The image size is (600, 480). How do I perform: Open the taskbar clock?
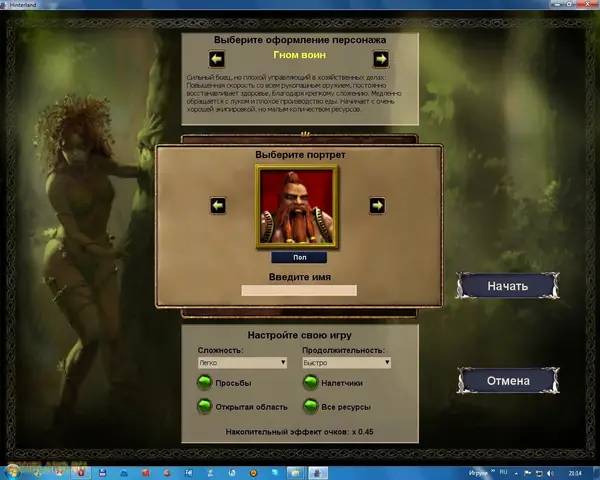[x=575, y=473]
